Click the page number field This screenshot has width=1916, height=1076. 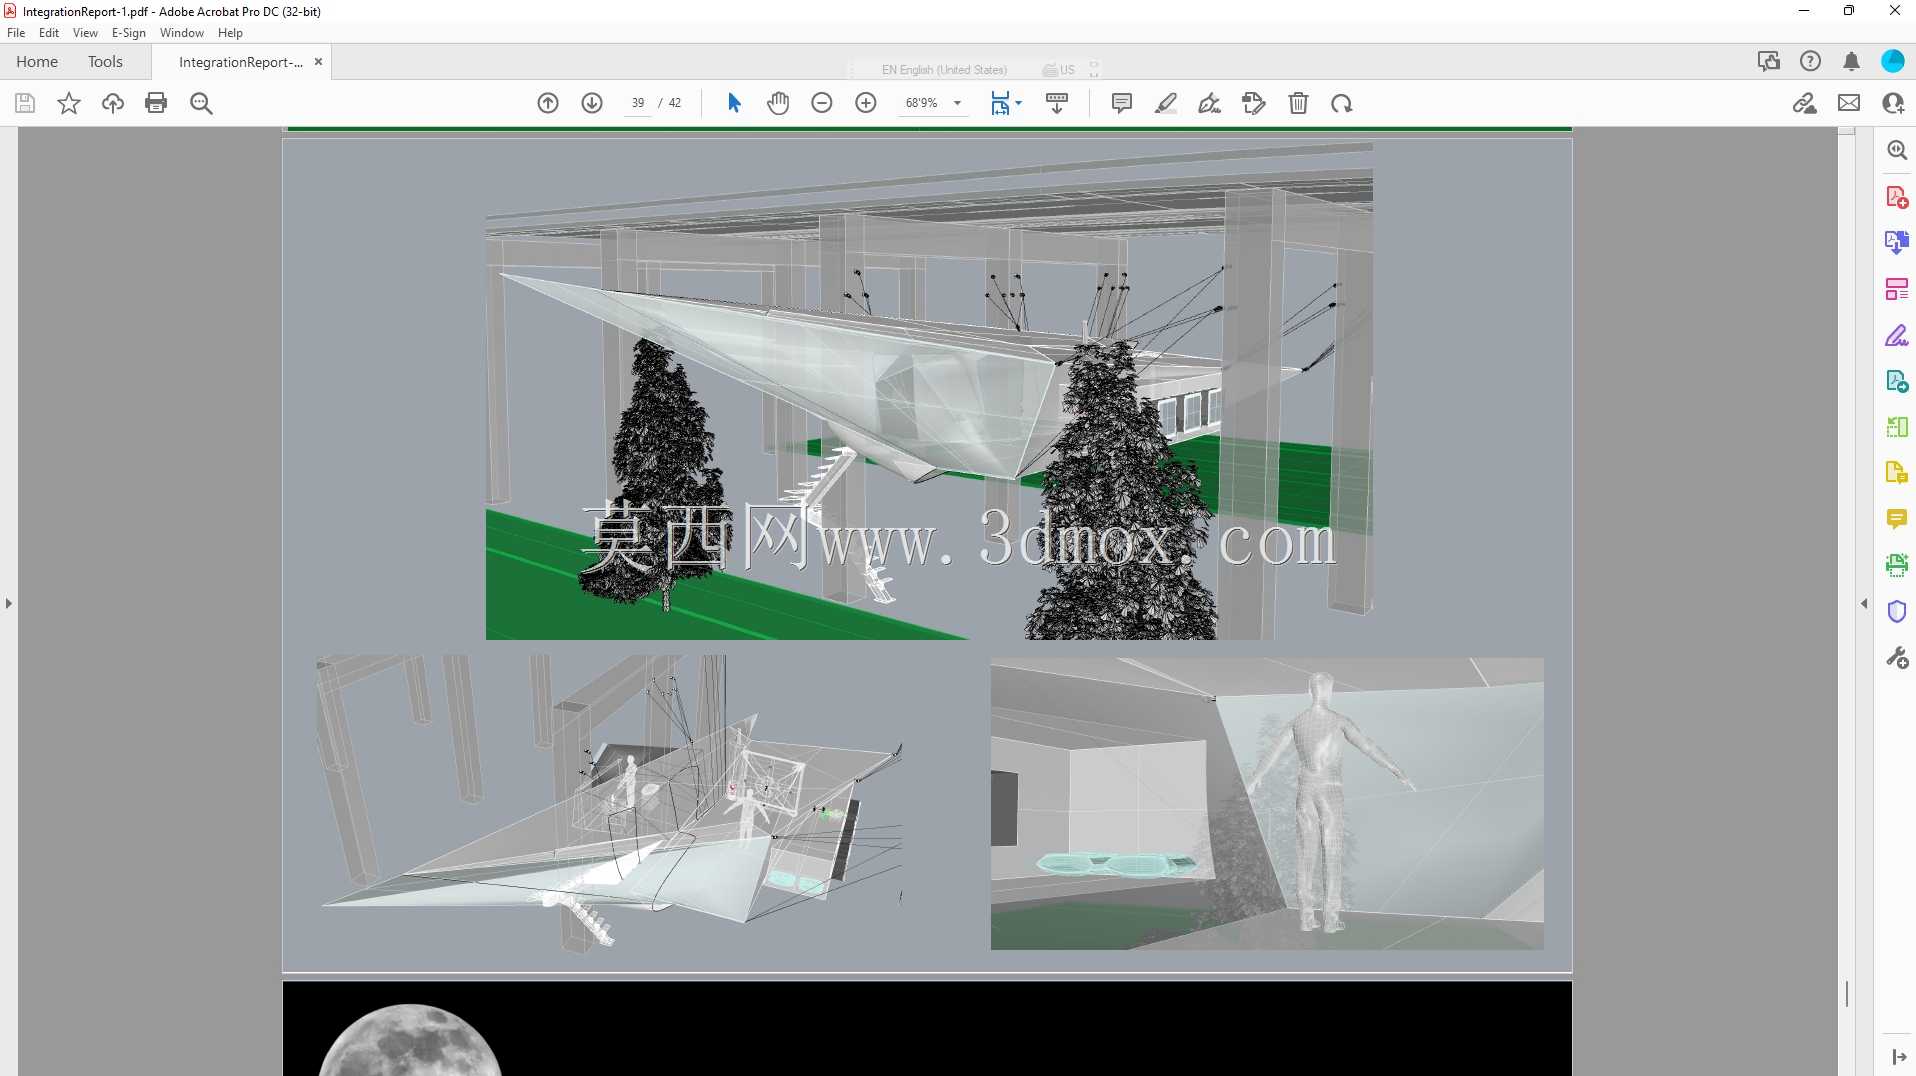pos(638,103)
